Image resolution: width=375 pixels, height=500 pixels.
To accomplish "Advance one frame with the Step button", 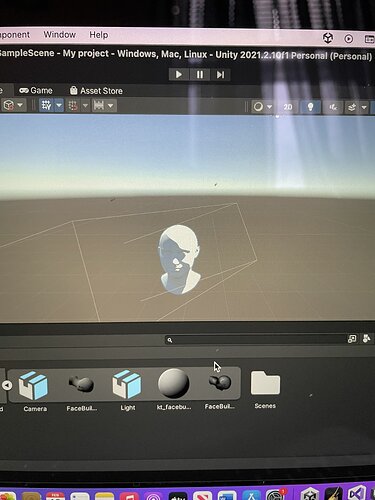I will (220, 74).
